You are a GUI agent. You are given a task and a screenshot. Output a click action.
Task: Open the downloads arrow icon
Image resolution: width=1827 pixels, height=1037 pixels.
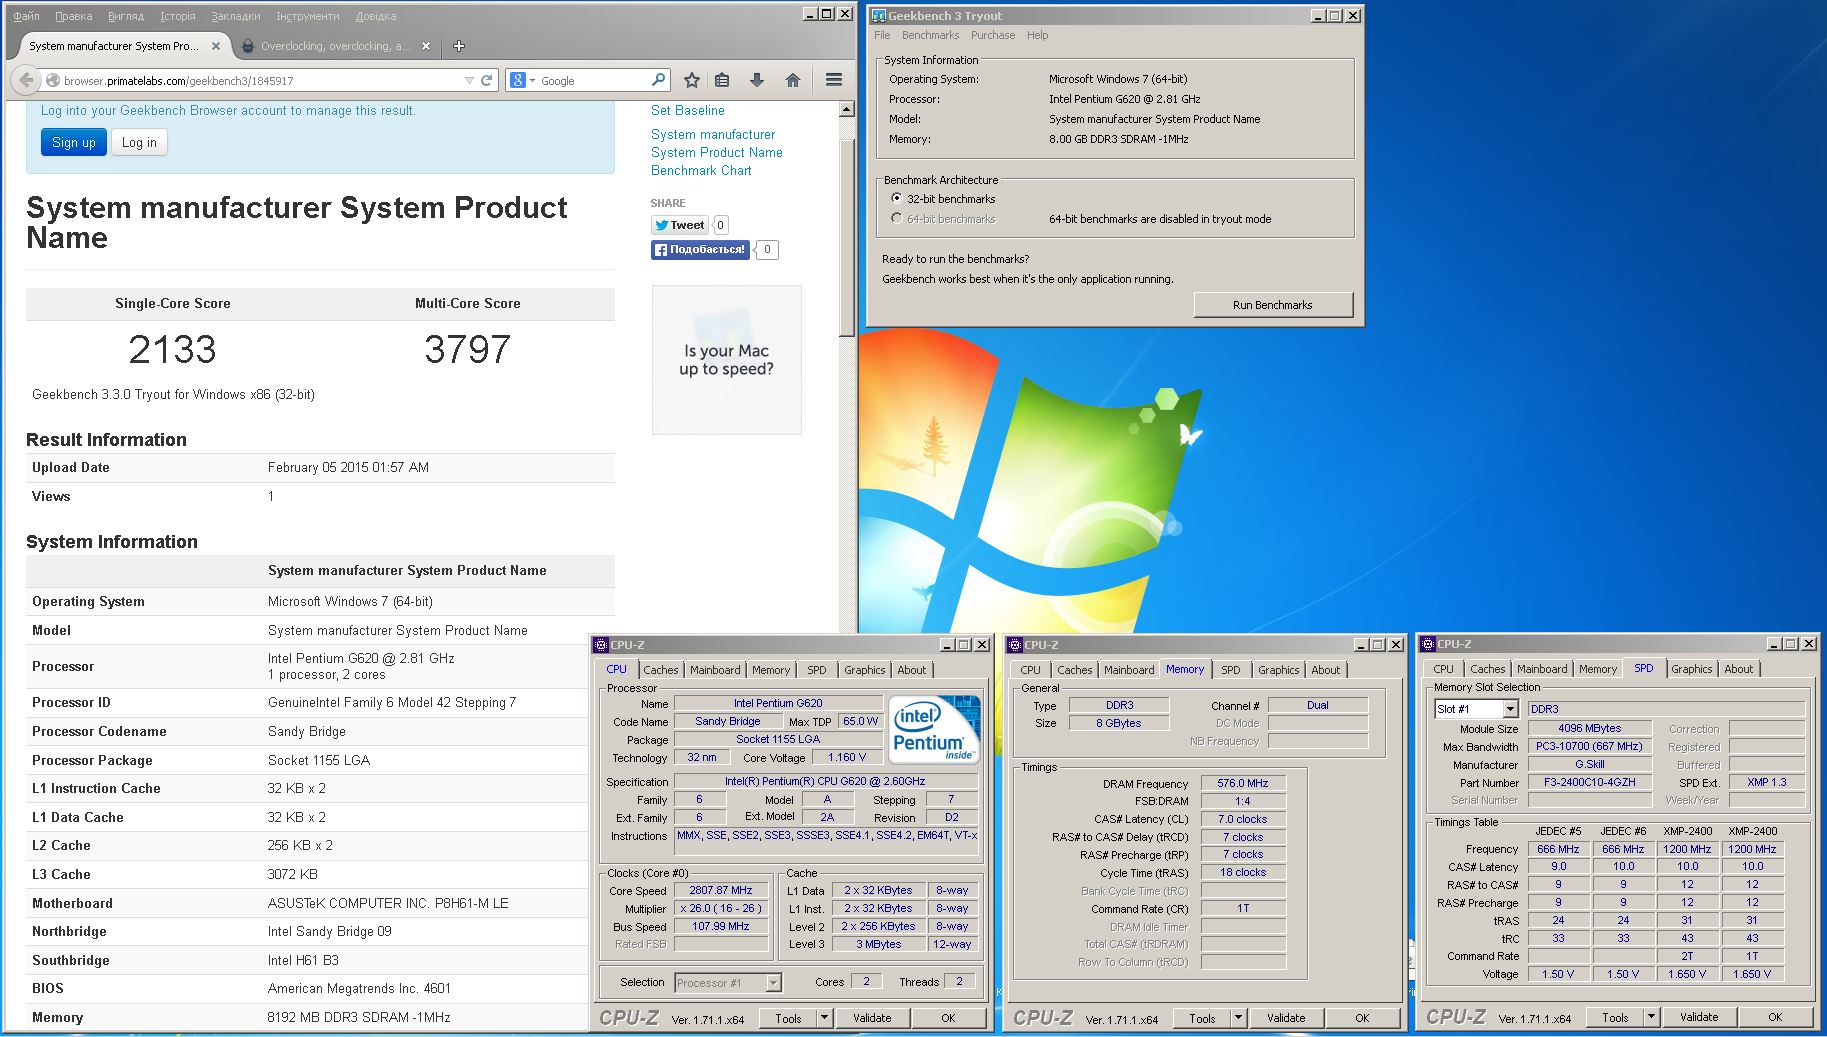[757, 80]
